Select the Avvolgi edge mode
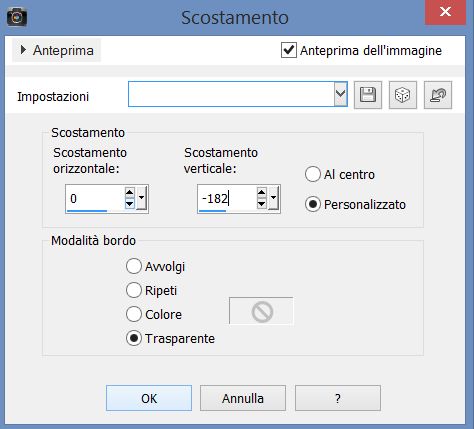474x429 pixels. [134, 266]
